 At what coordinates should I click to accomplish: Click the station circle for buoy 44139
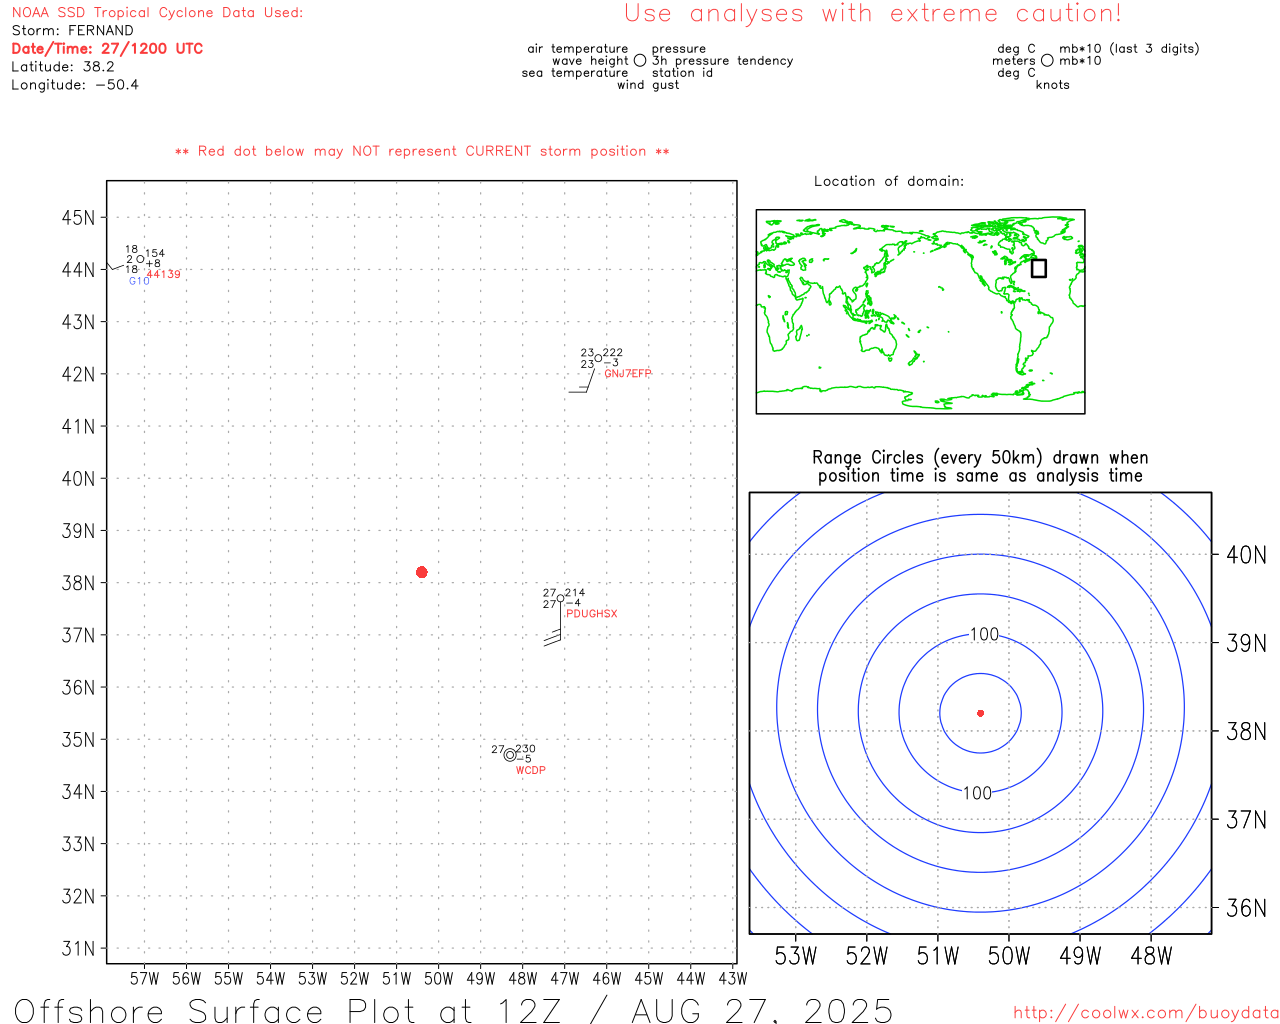pyautogui.click(x=141, y=259)
